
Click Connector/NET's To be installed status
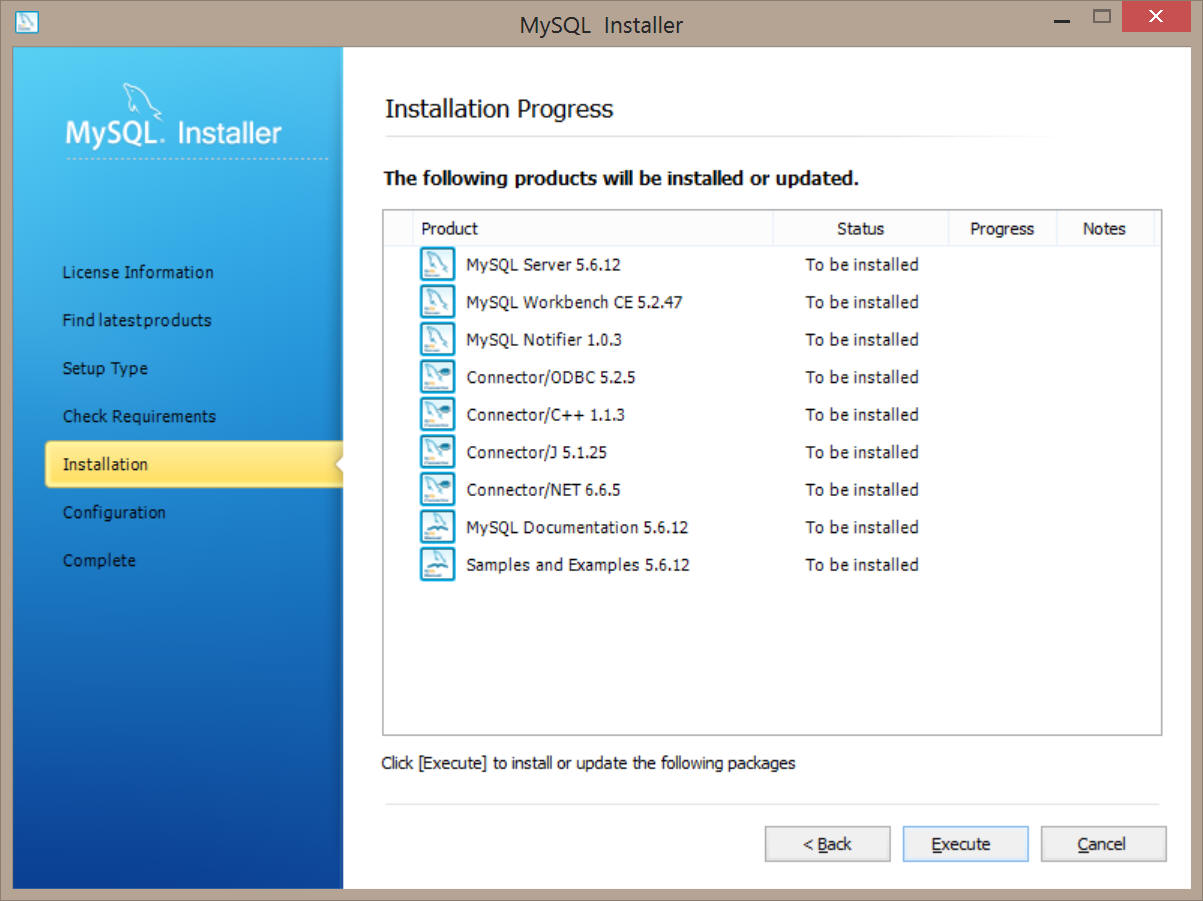[862, 490]
